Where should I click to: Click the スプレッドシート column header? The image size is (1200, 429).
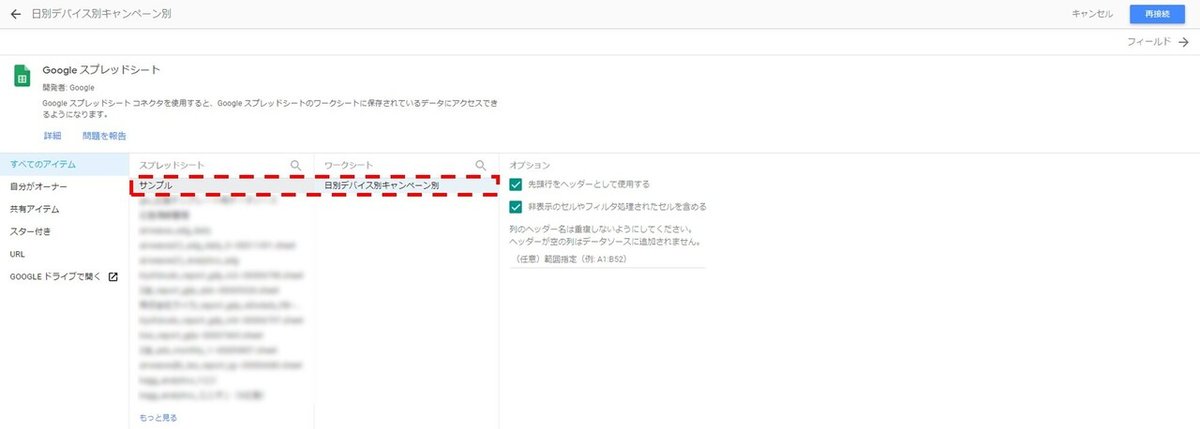(x=172, y=164)
